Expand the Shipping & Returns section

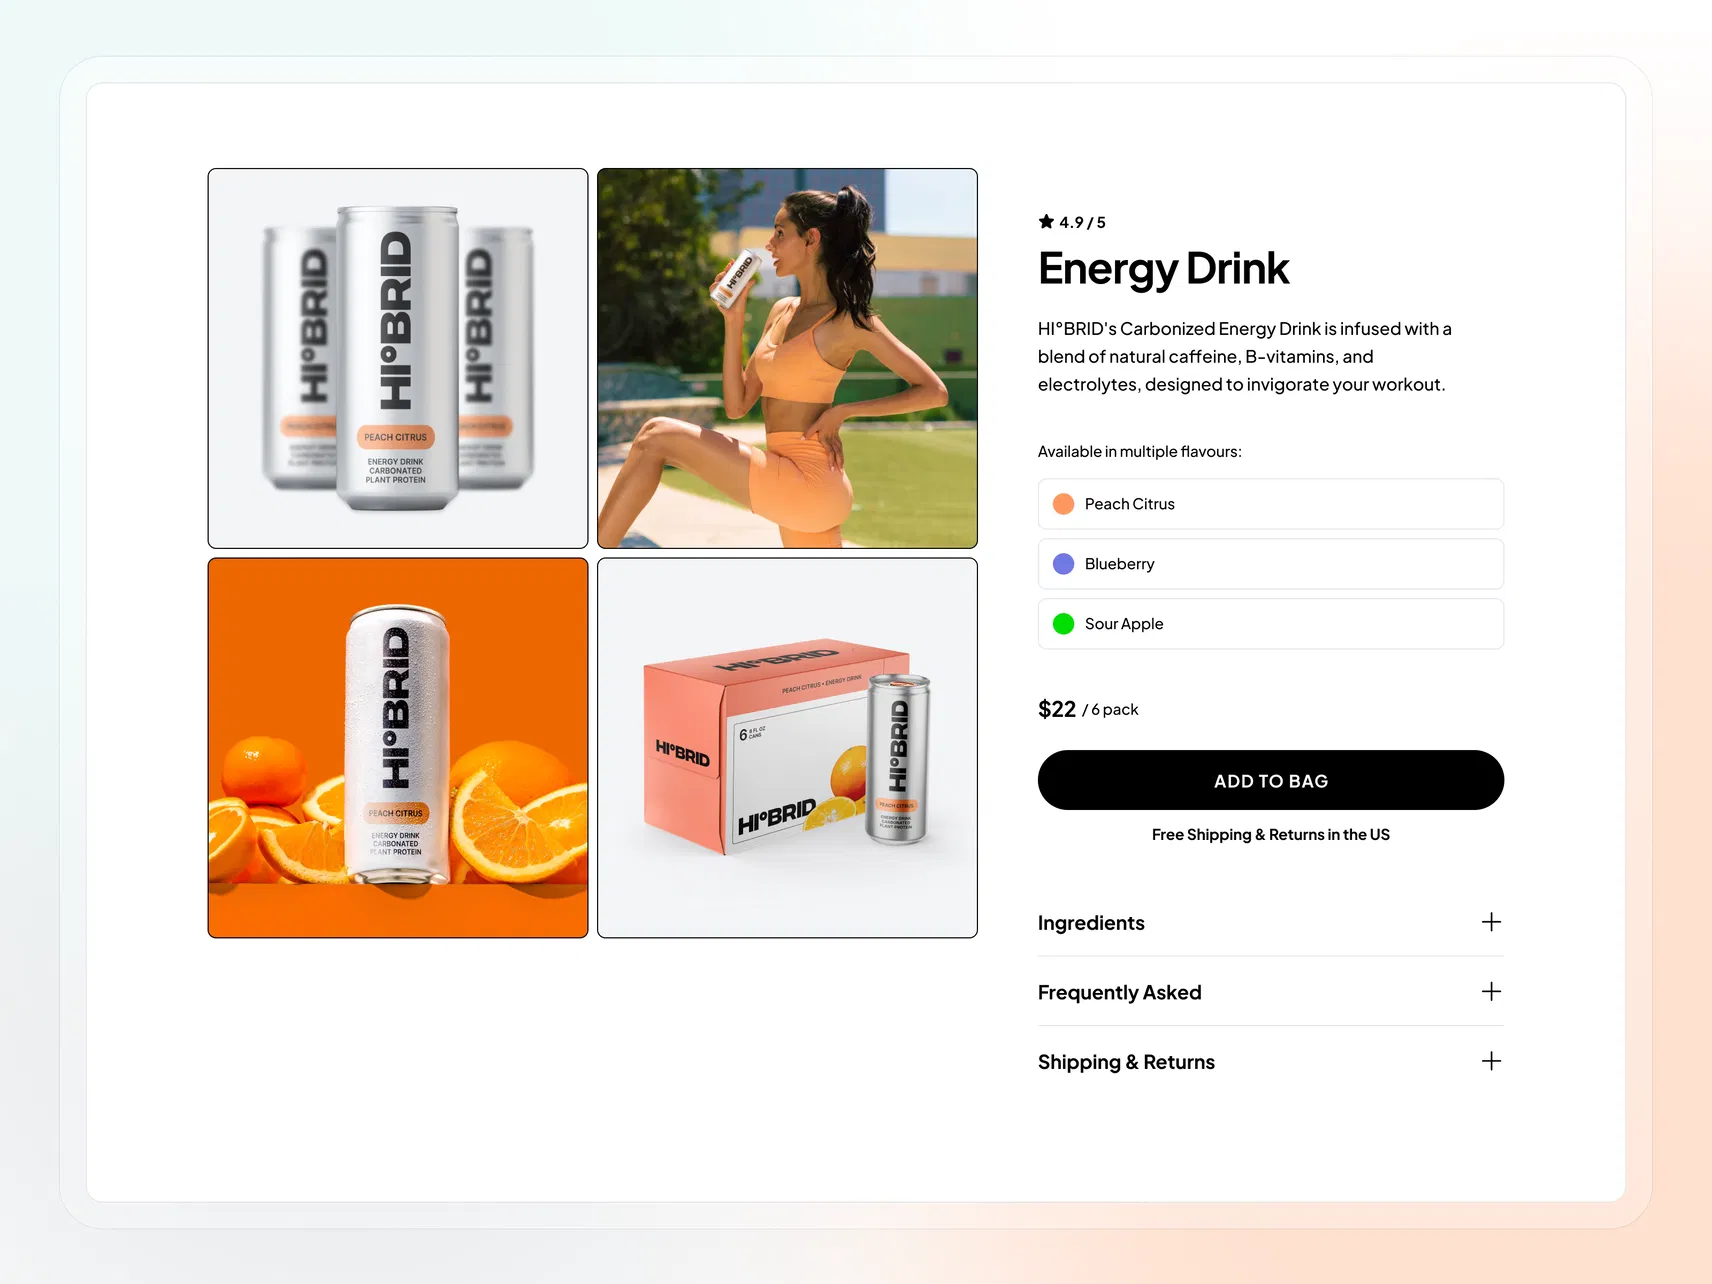point(1270,1062)
